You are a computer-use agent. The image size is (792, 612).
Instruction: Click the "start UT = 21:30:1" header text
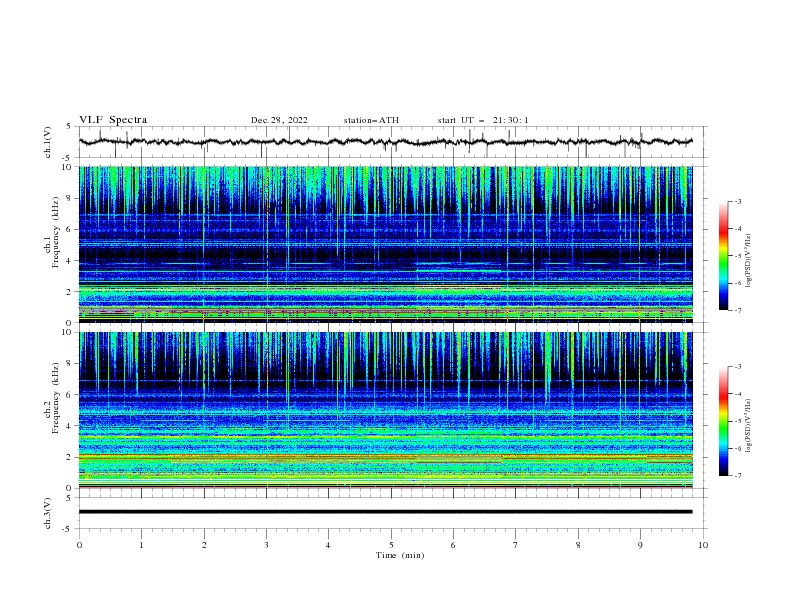coord(483,120)
